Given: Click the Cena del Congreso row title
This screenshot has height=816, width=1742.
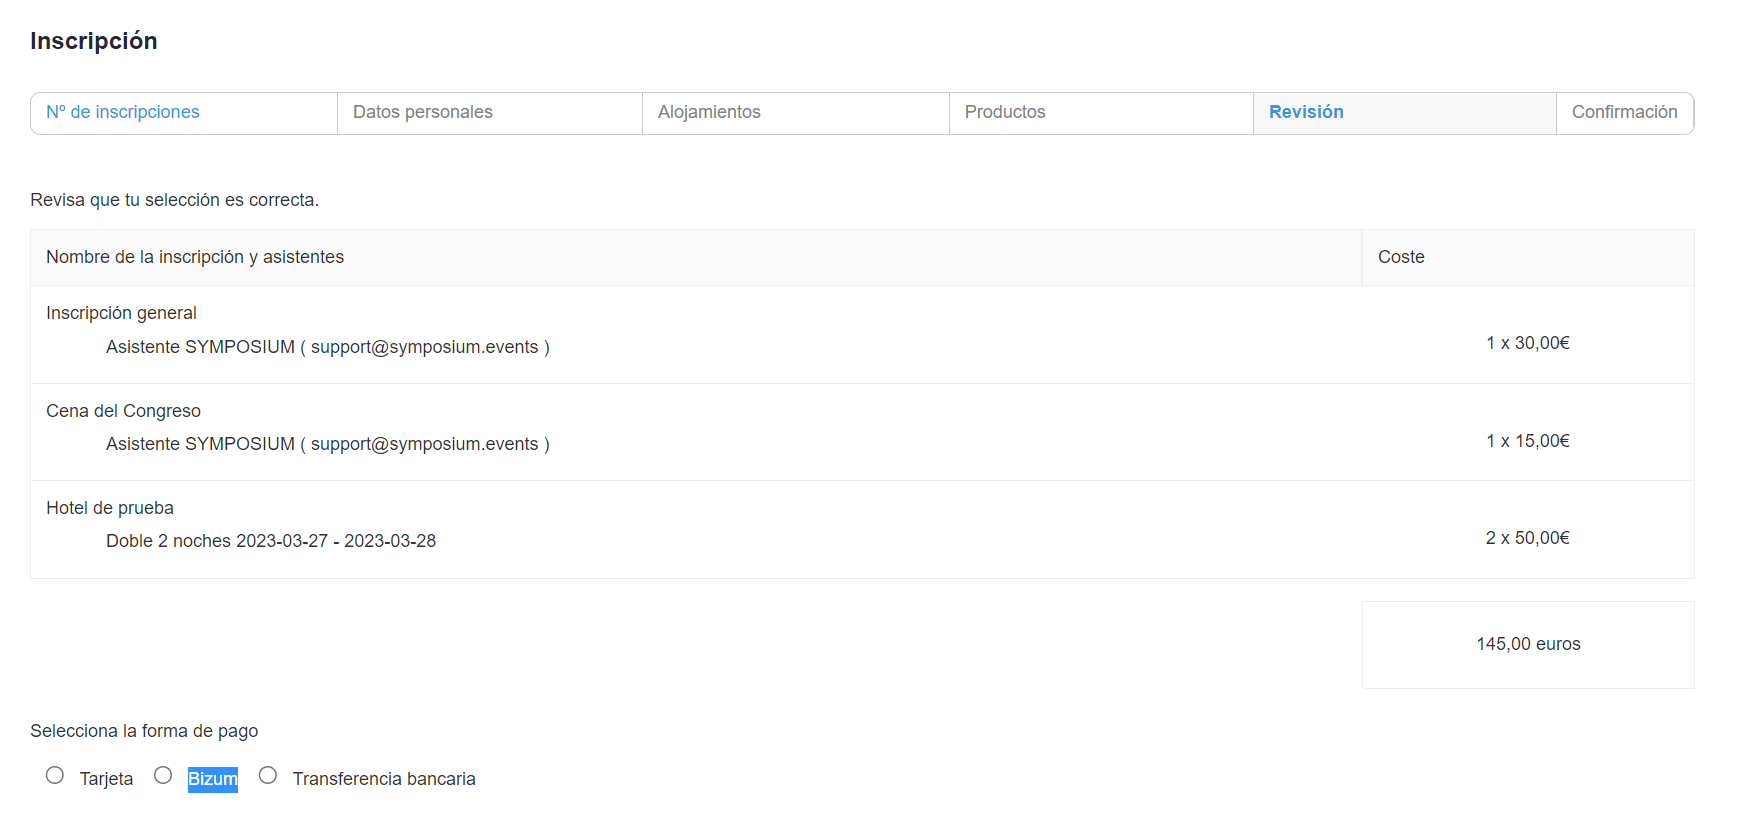Looking at the screenshot, I should (x=123, y=411).
